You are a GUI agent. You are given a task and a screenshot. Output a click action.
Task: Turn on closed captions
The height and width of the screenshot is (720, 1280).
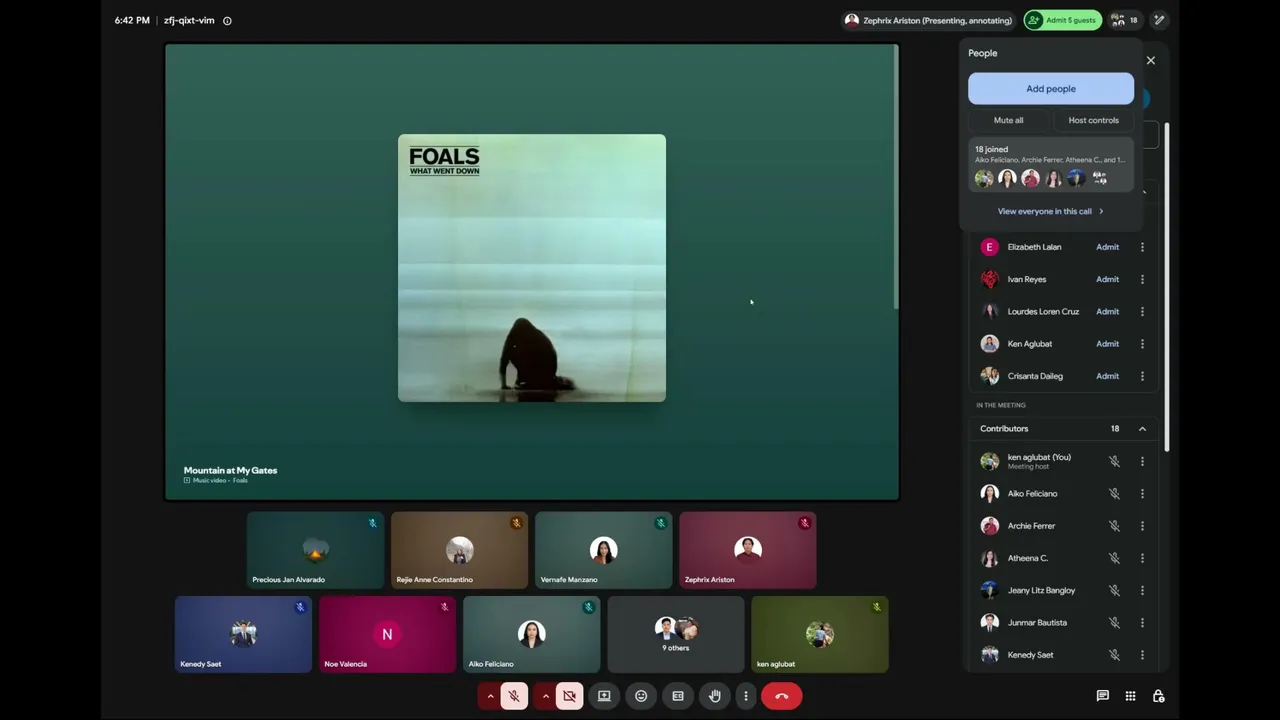coord(678,696)
